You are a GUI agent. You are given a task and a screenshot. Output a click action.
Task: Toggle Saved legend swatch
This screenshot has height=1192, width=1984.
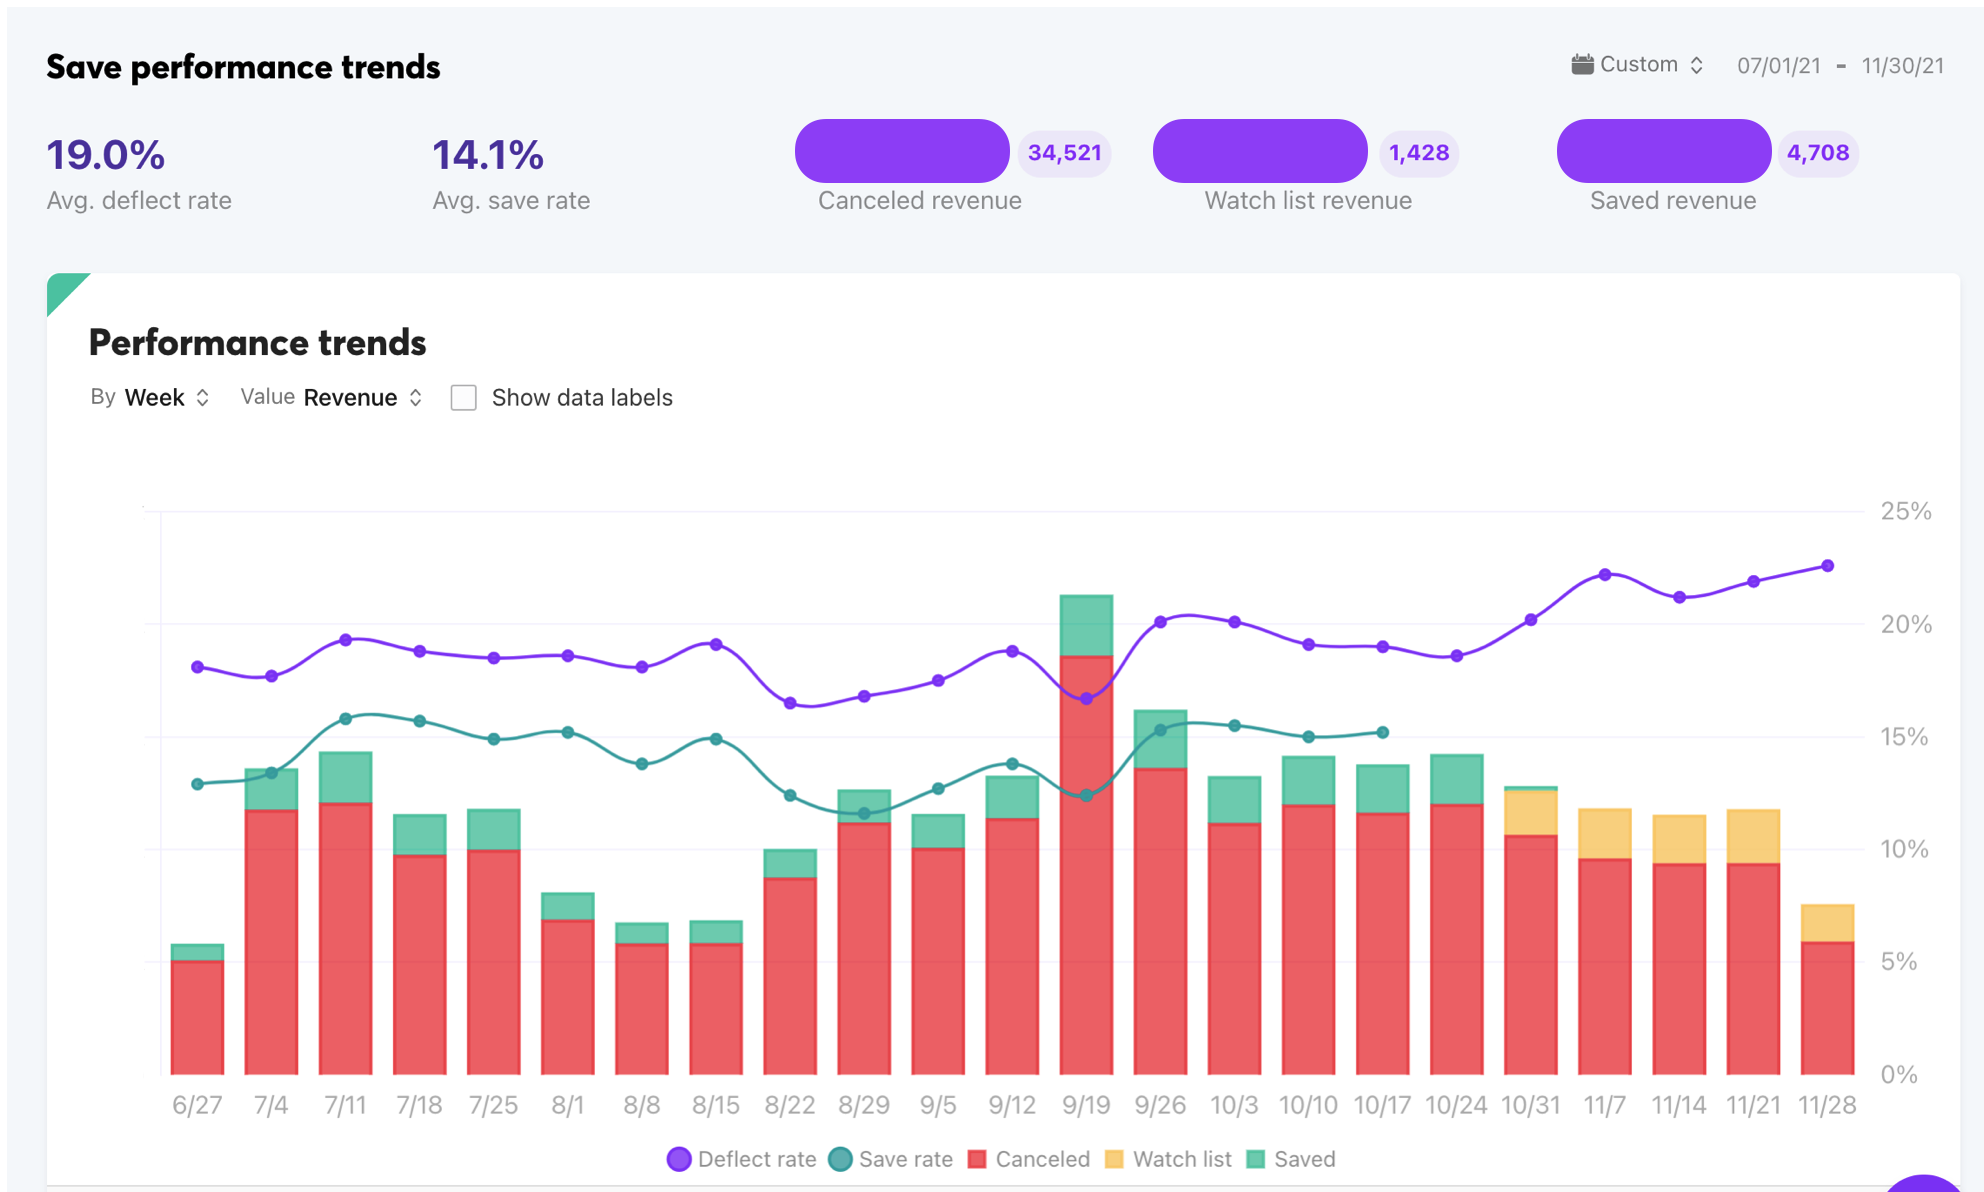coord(1256,1159)
